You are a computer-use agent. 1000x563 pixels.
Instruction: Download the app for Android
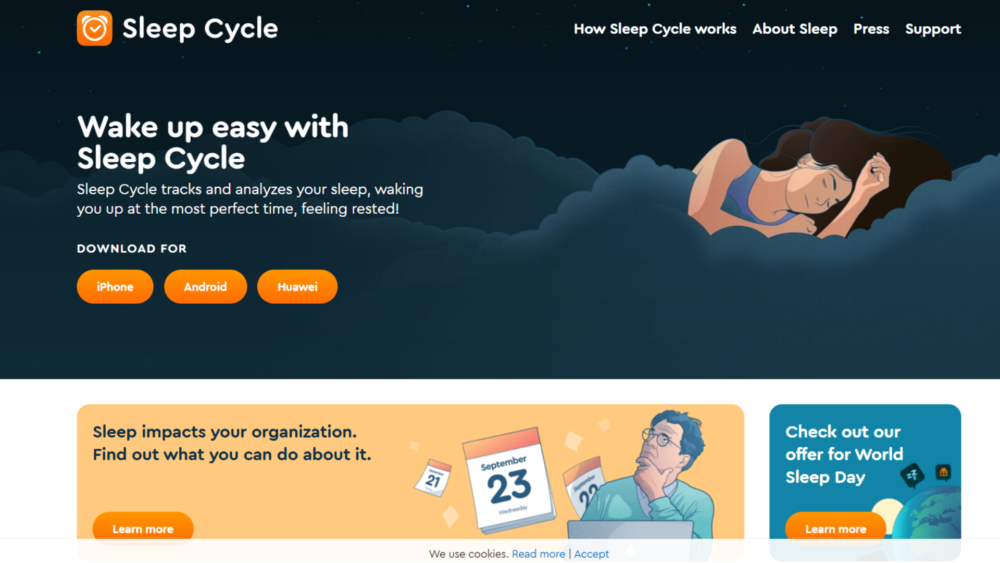[x=205, y=287]
